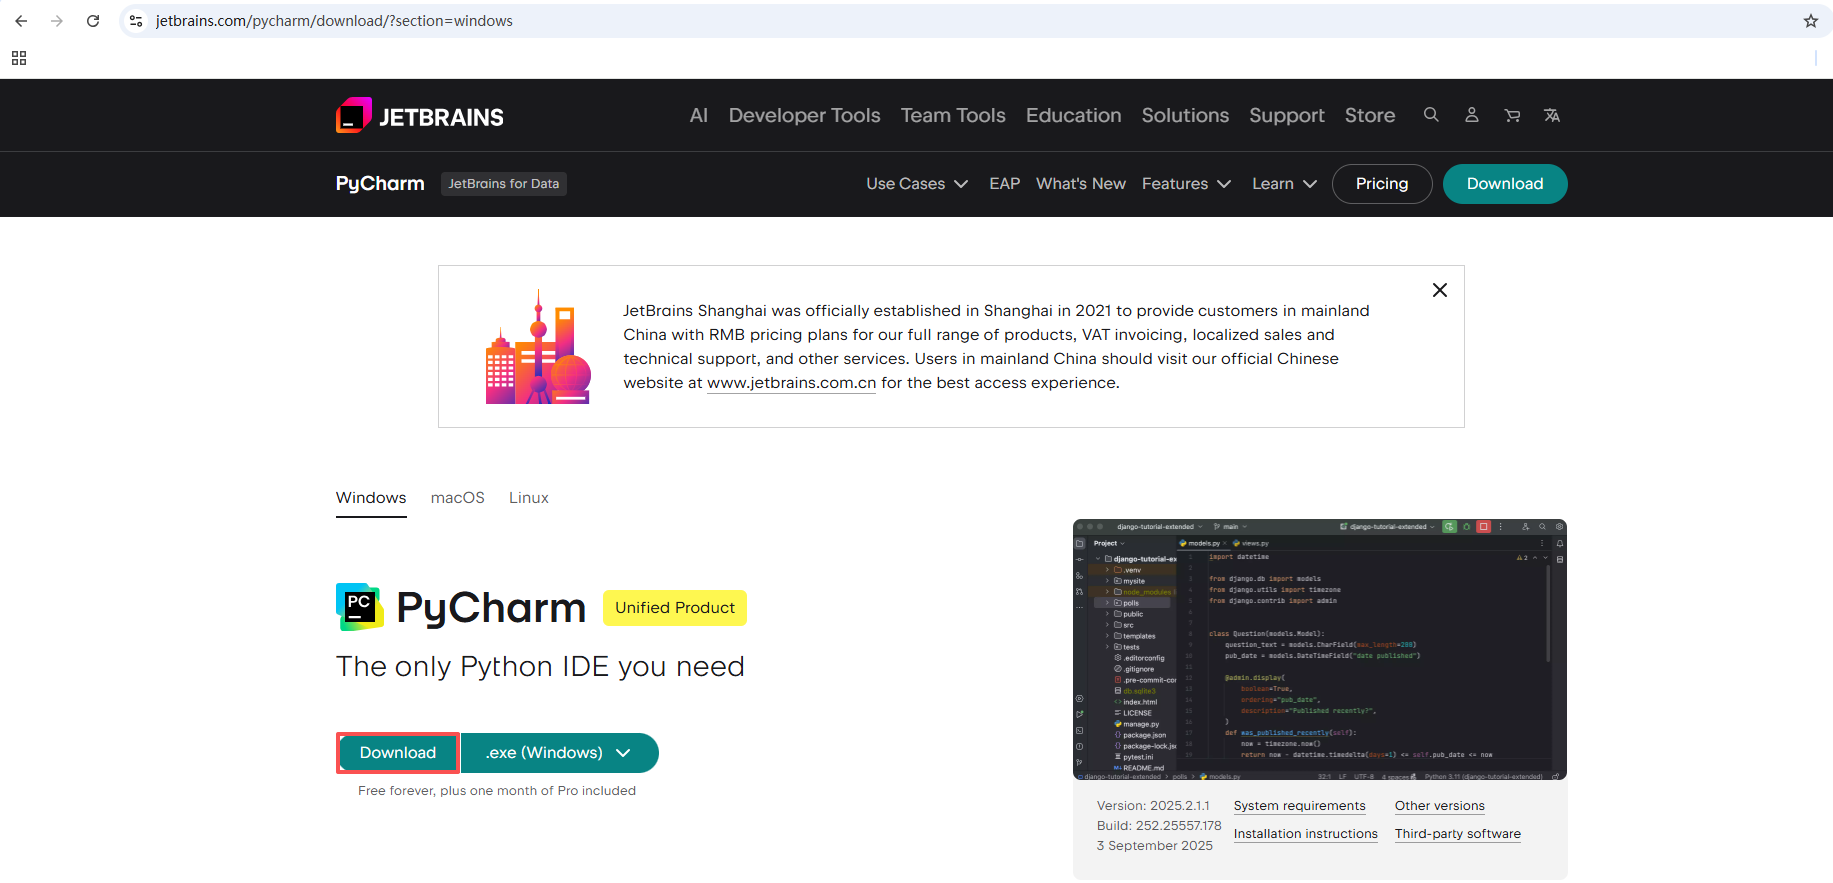Click the browser forward arrow

(x=57, y=21)
